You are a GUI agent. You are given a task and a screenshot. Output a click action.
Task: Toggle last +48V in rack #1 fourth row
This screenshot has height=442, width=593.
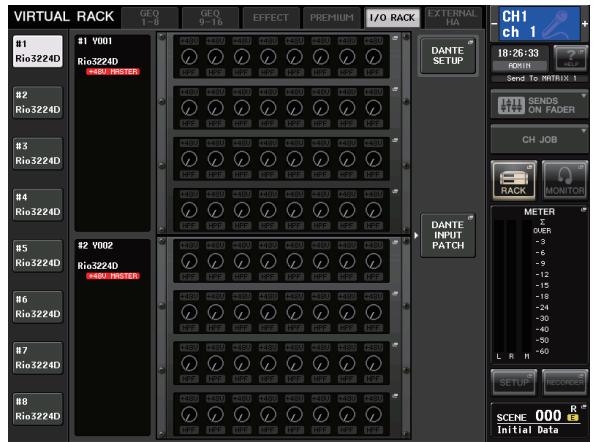374,194
